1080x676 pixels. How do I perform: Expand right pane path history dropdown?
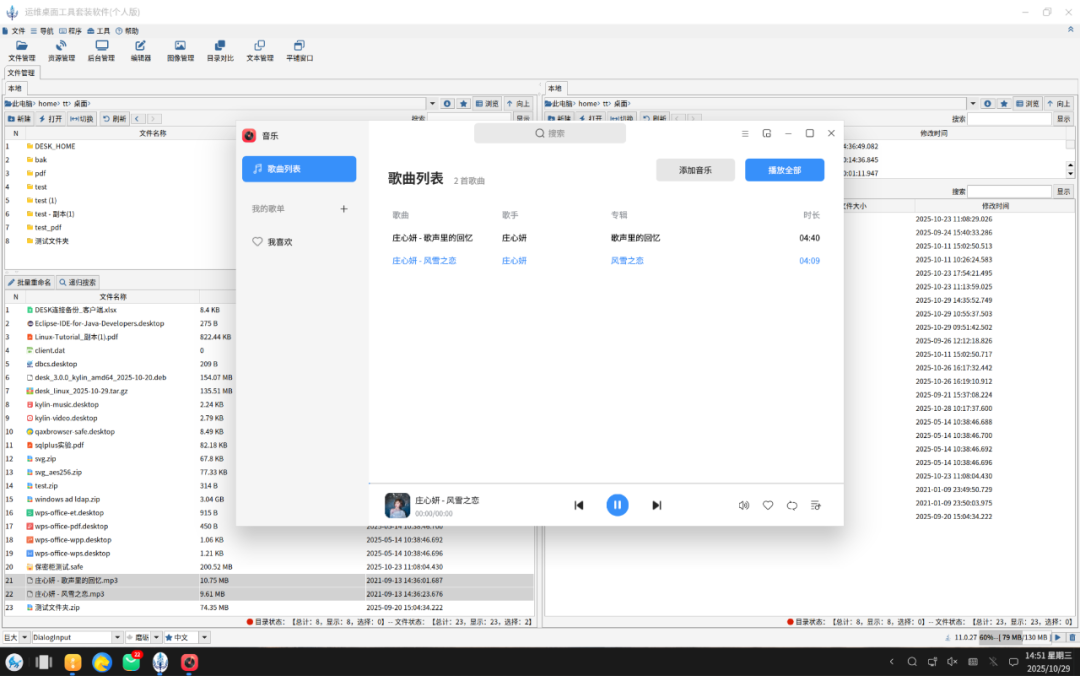pos(973,103)
